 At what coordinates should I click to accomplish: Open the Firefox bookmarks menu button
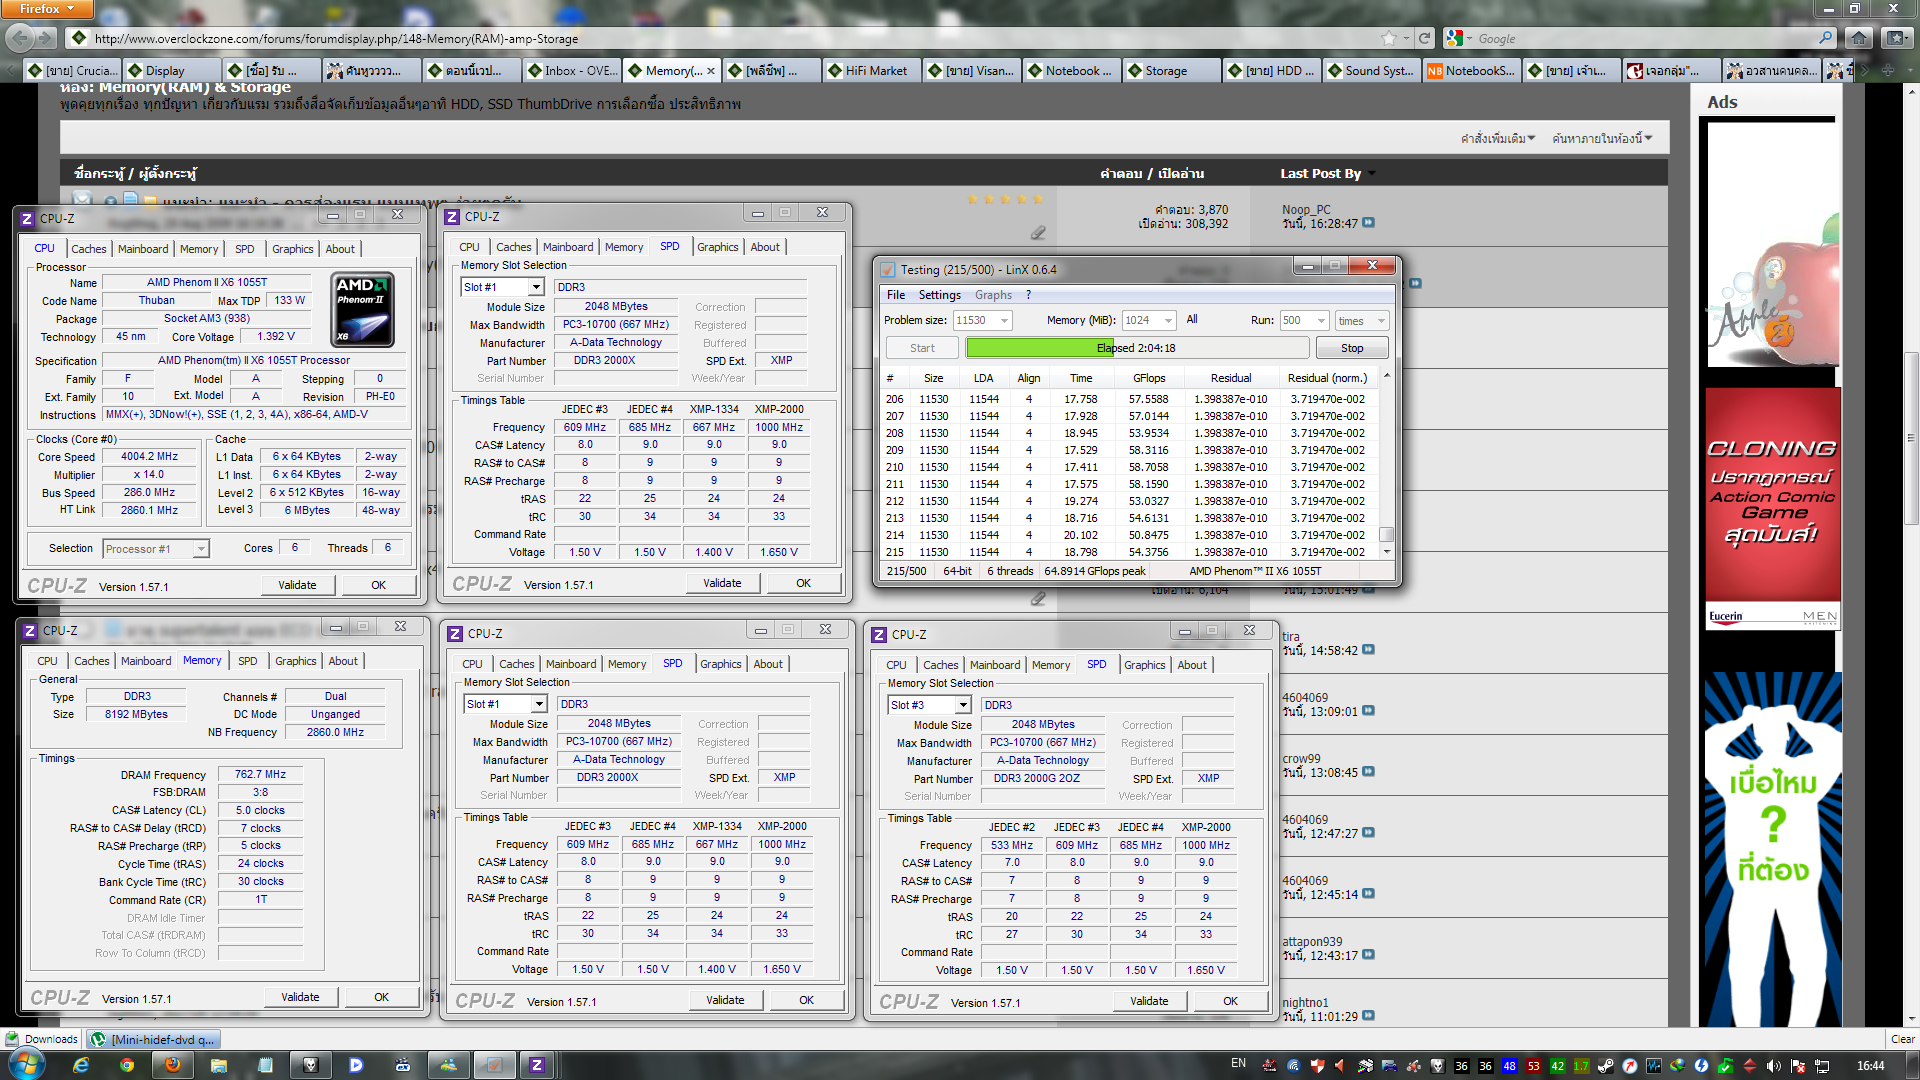(1897, 38)
